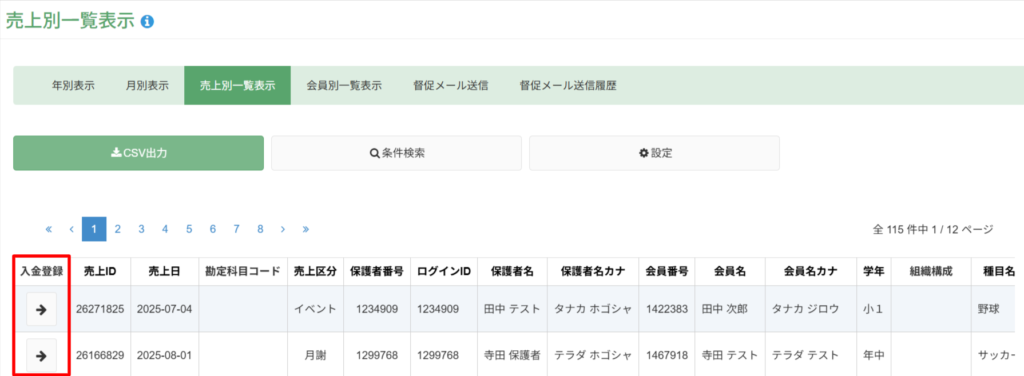Jump to first page with double-left arrow

(x=49, y=229)
